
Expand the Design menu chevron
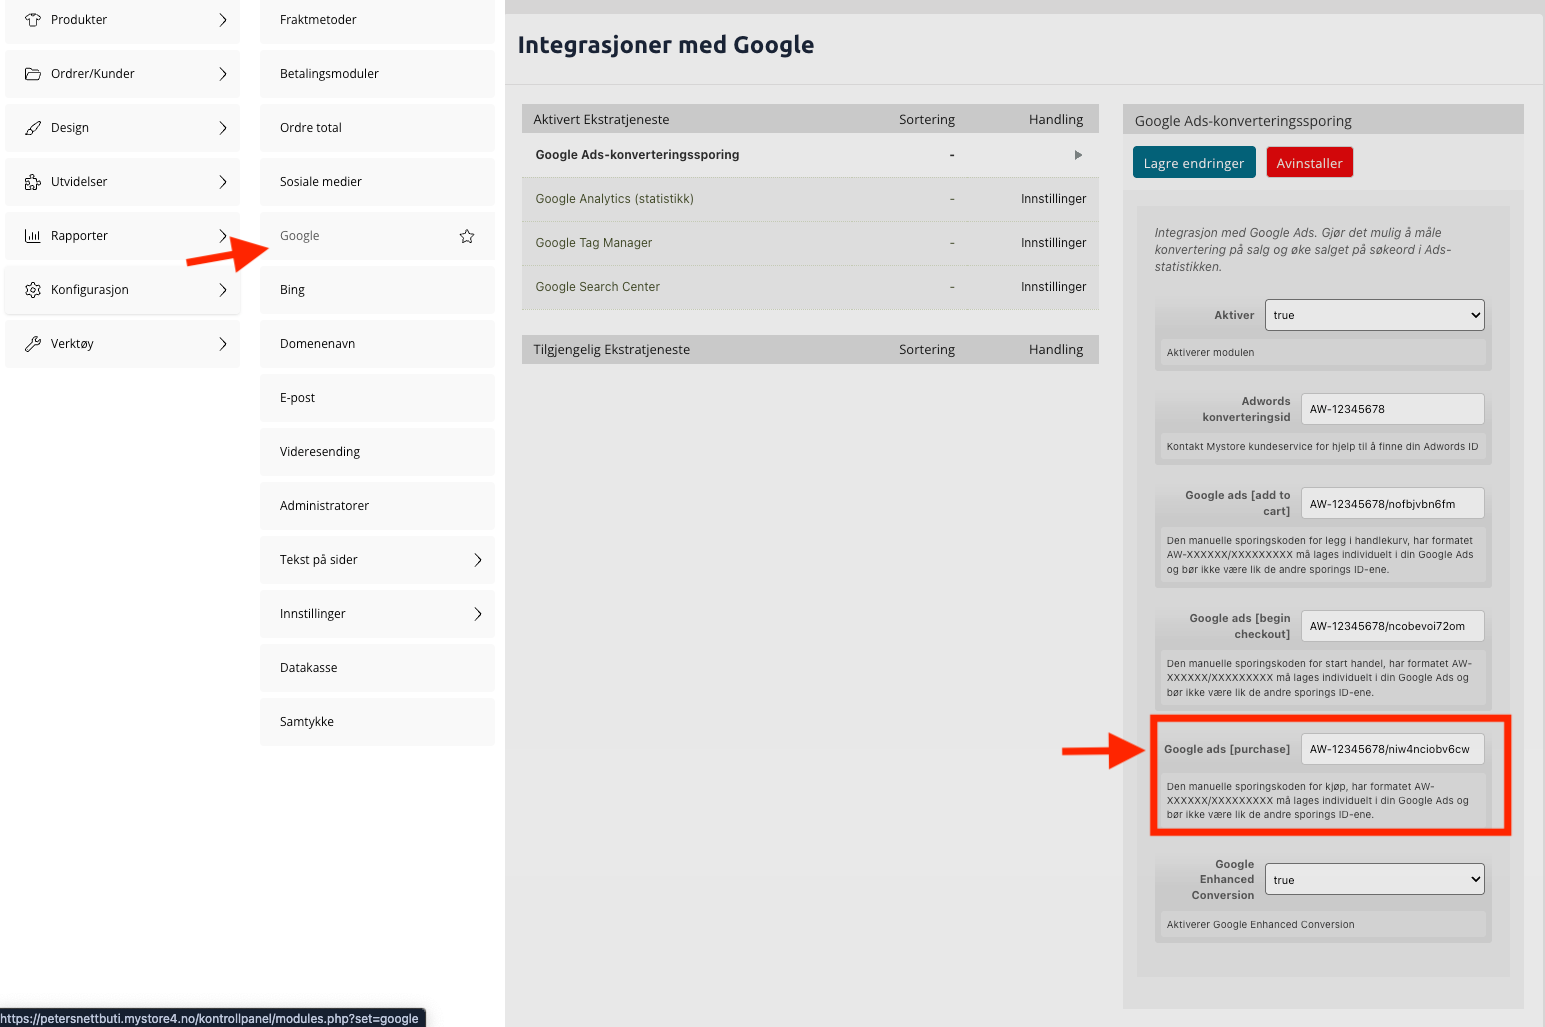(x=223, y=128)
